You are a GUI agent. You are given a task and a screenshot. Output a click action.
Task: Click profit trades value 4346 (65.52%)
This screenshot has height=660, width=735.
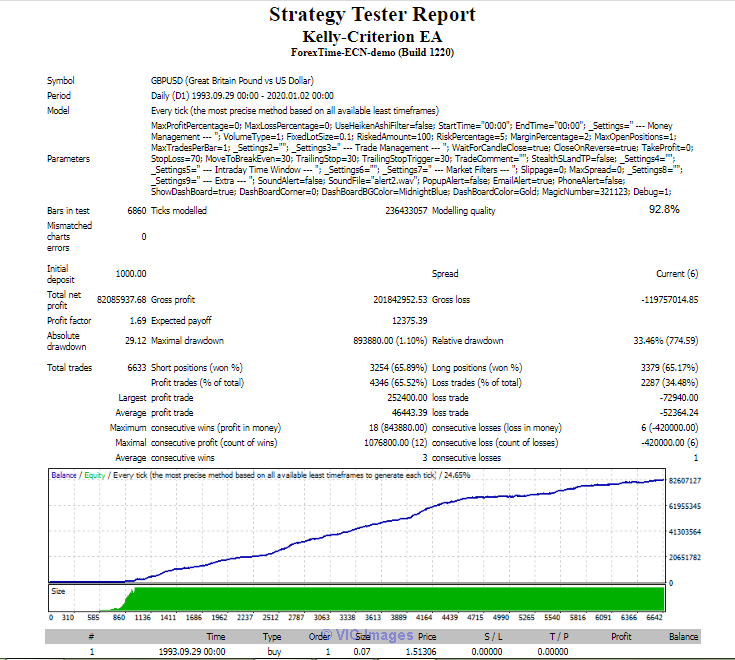(398, 383)
